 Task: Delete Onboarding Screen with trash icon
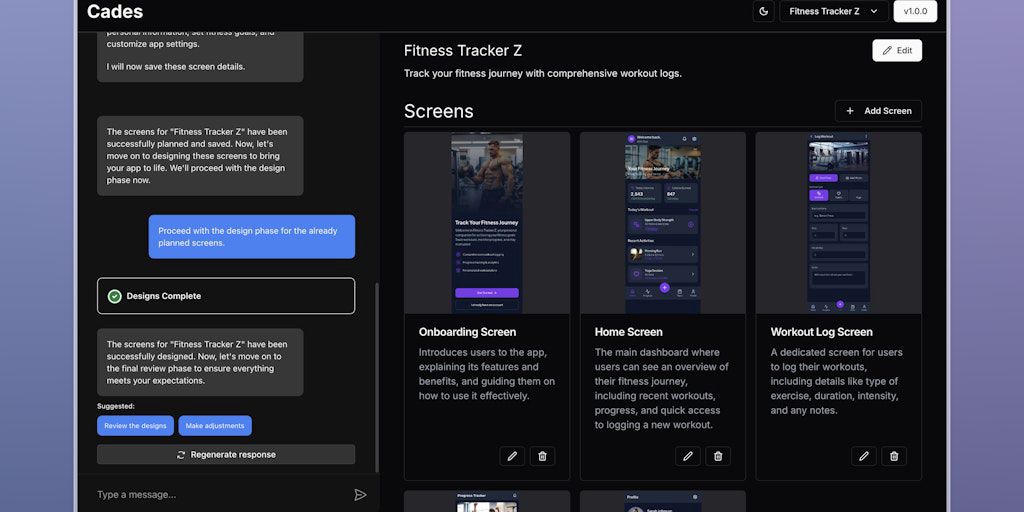point(542,456)
